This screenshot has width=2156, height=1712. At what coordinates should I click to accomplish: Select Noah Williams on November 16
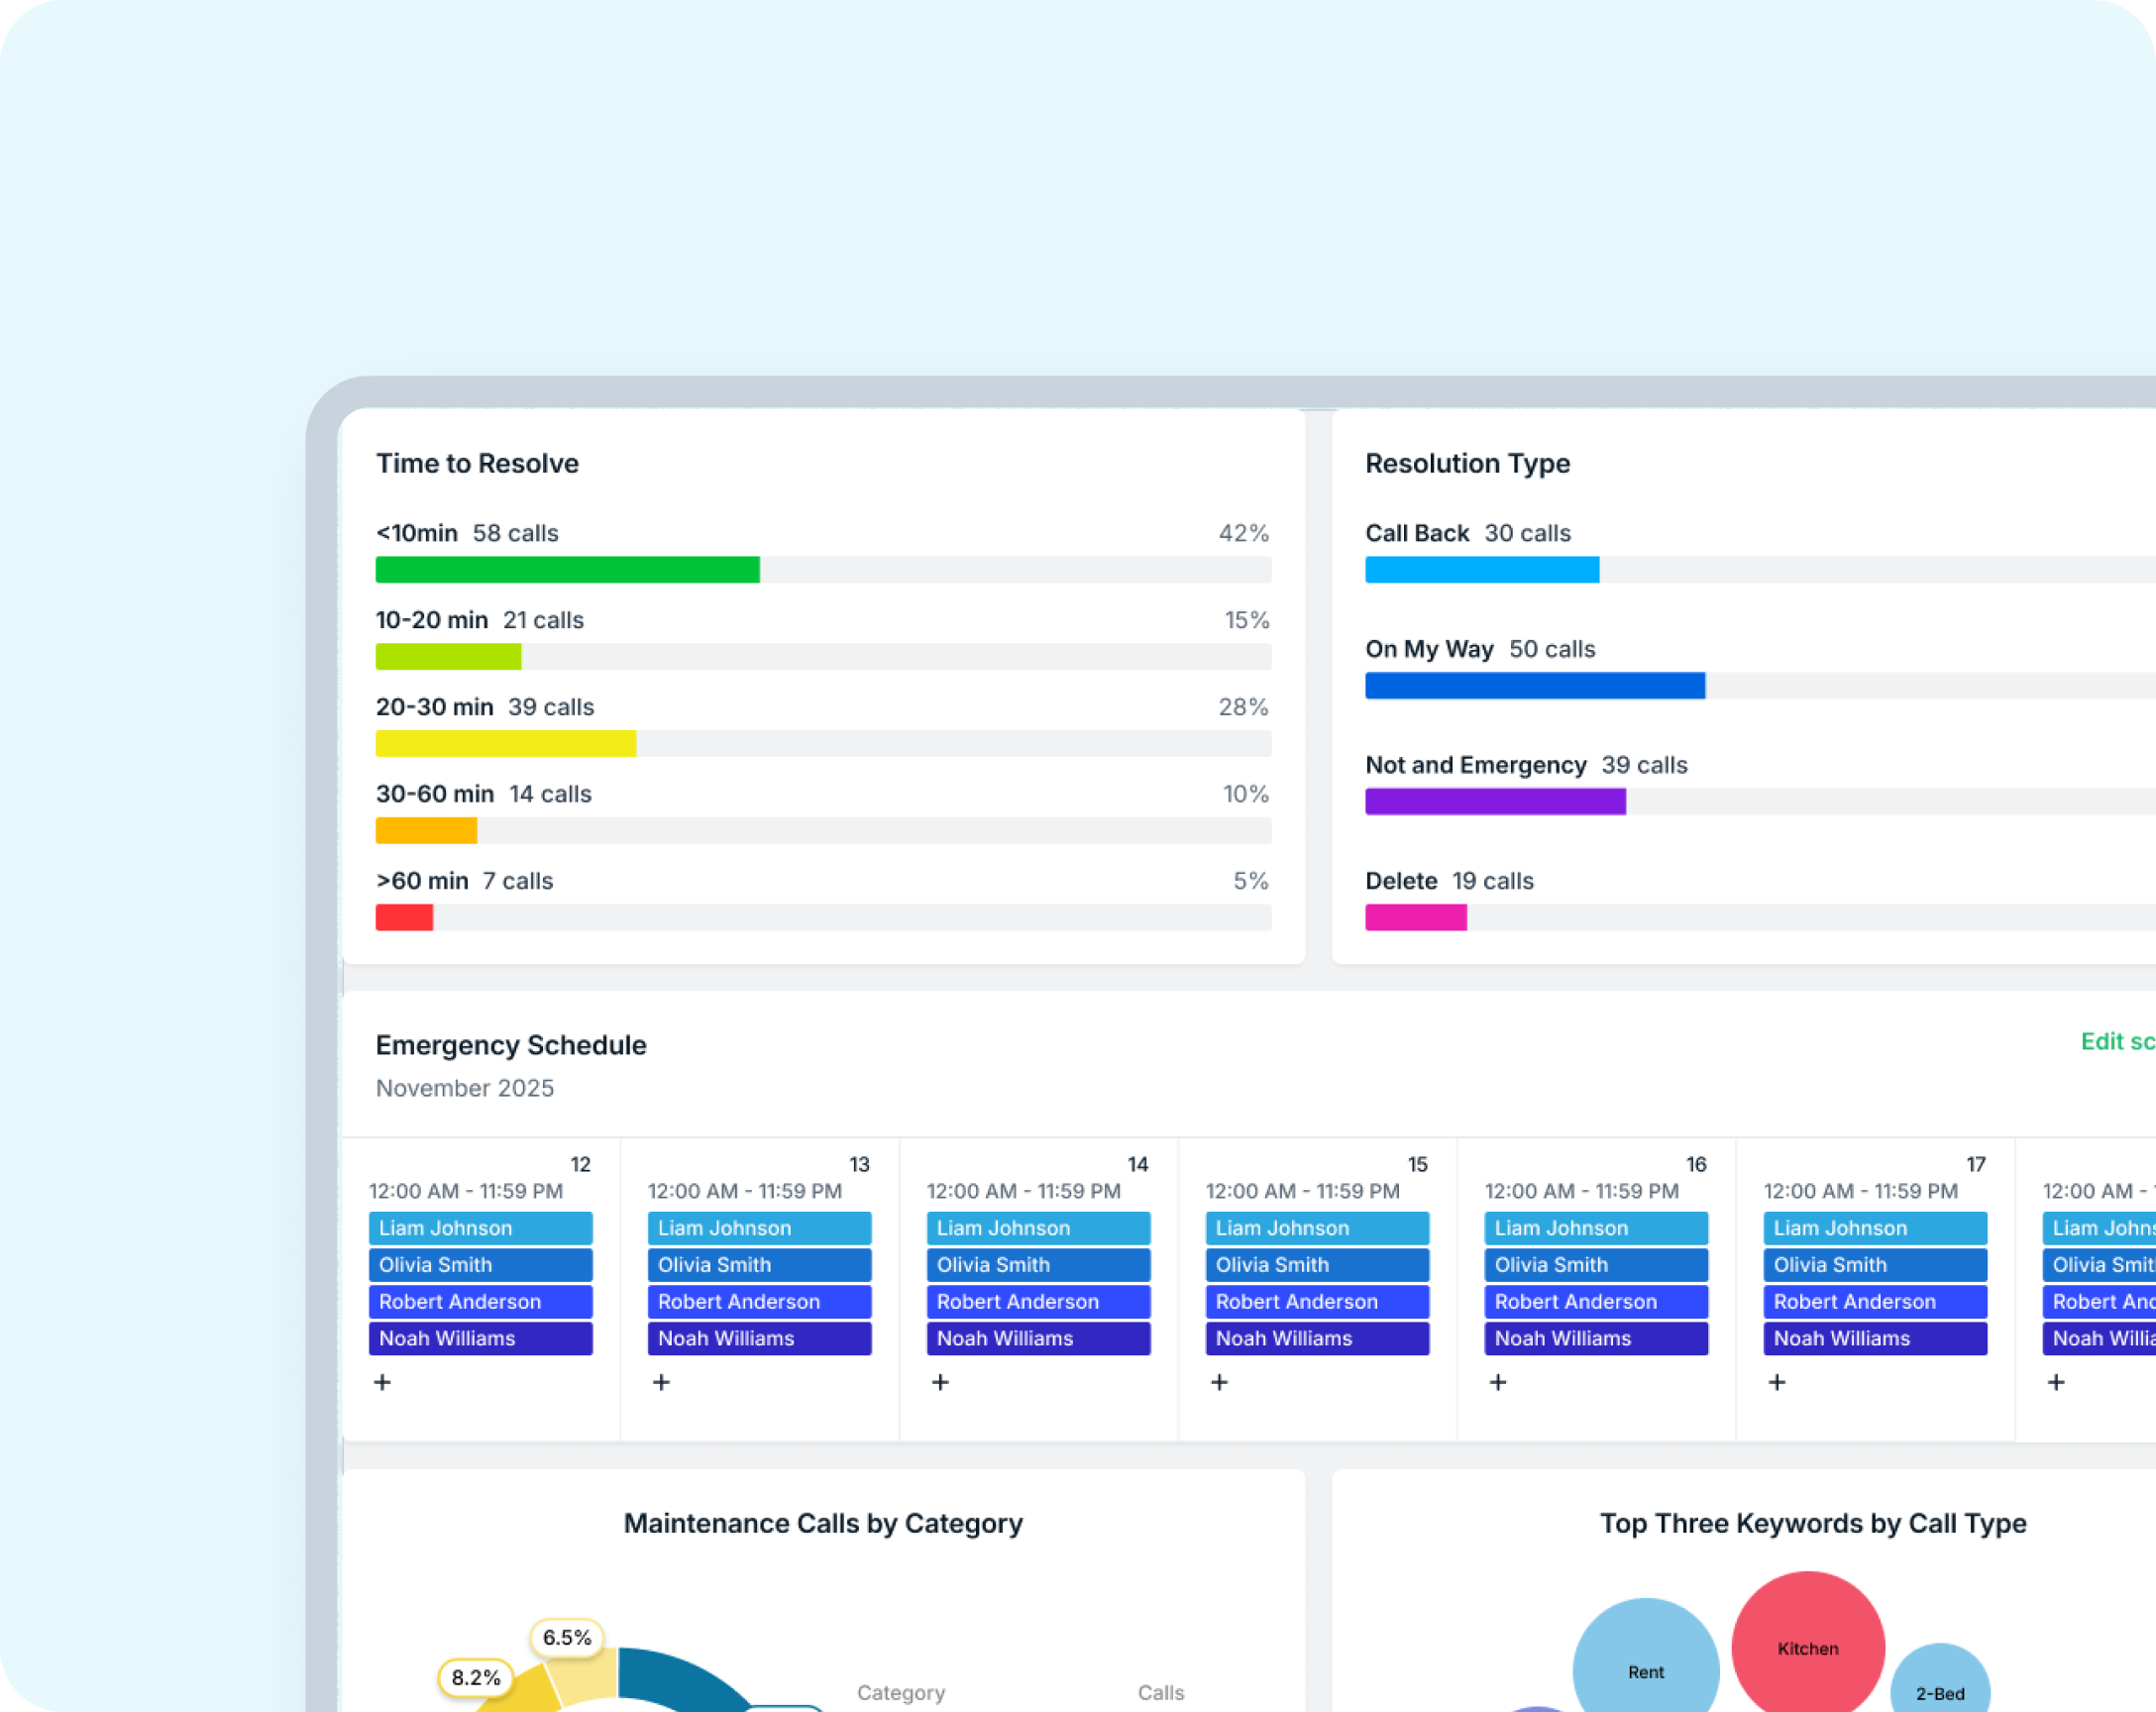pos(1596,1338)
